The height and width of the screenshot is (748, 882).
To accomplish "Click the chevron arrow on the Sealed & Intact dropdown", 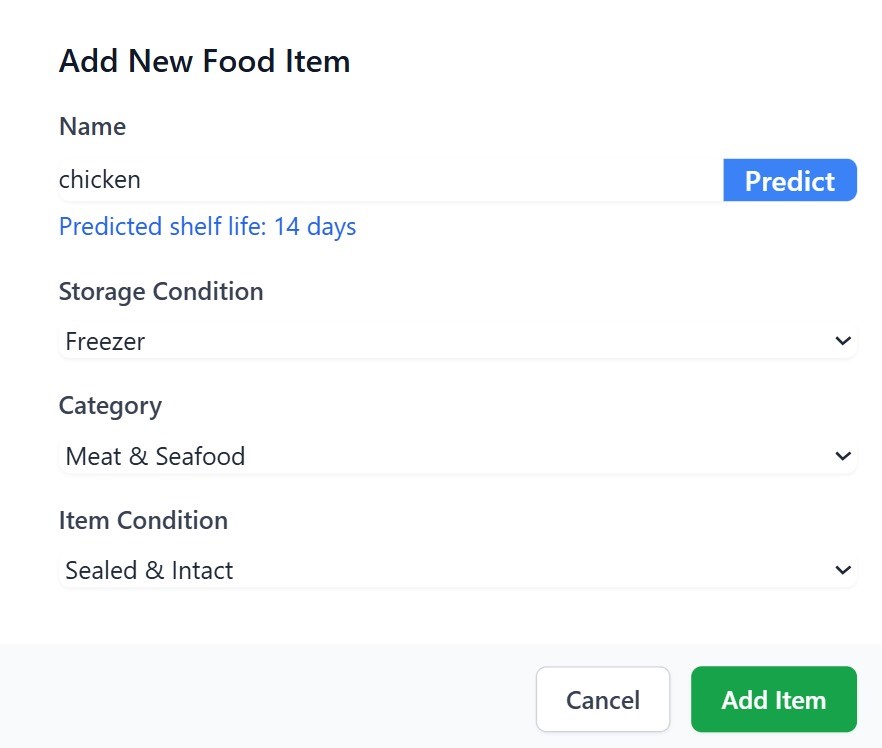I will 843,570.
